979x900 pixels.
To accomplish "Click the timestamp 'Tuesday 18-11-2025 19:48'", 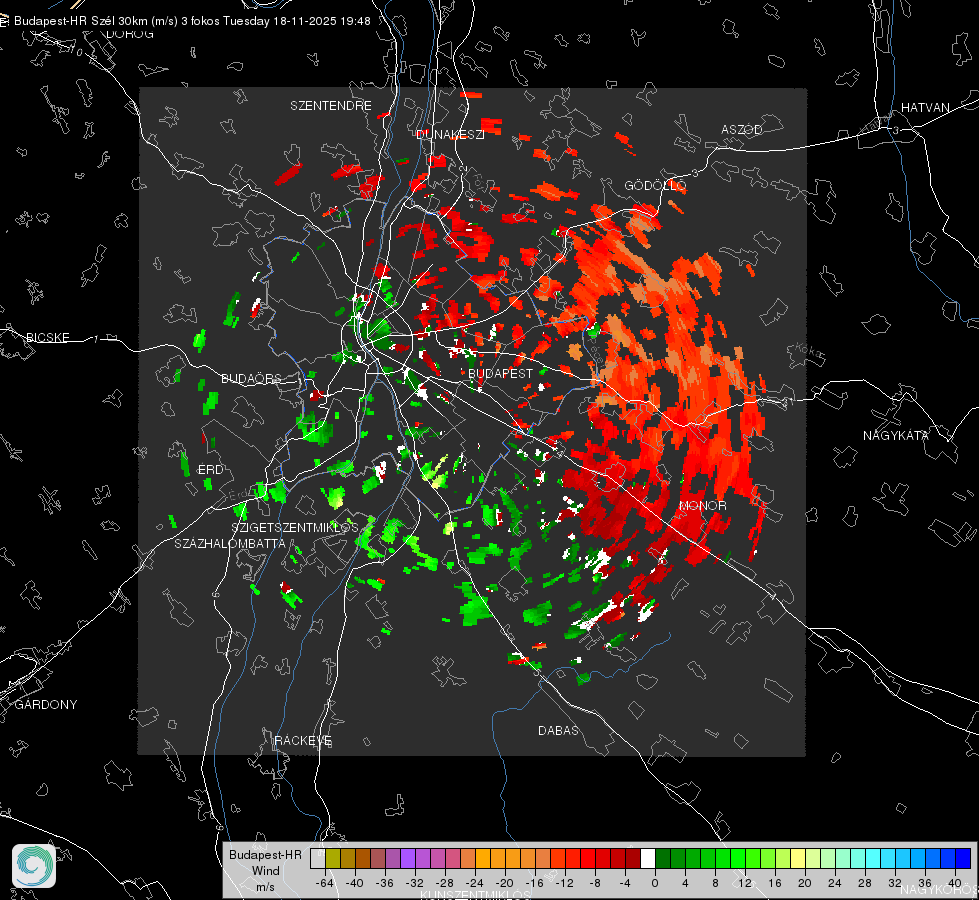I will [297, 21].
